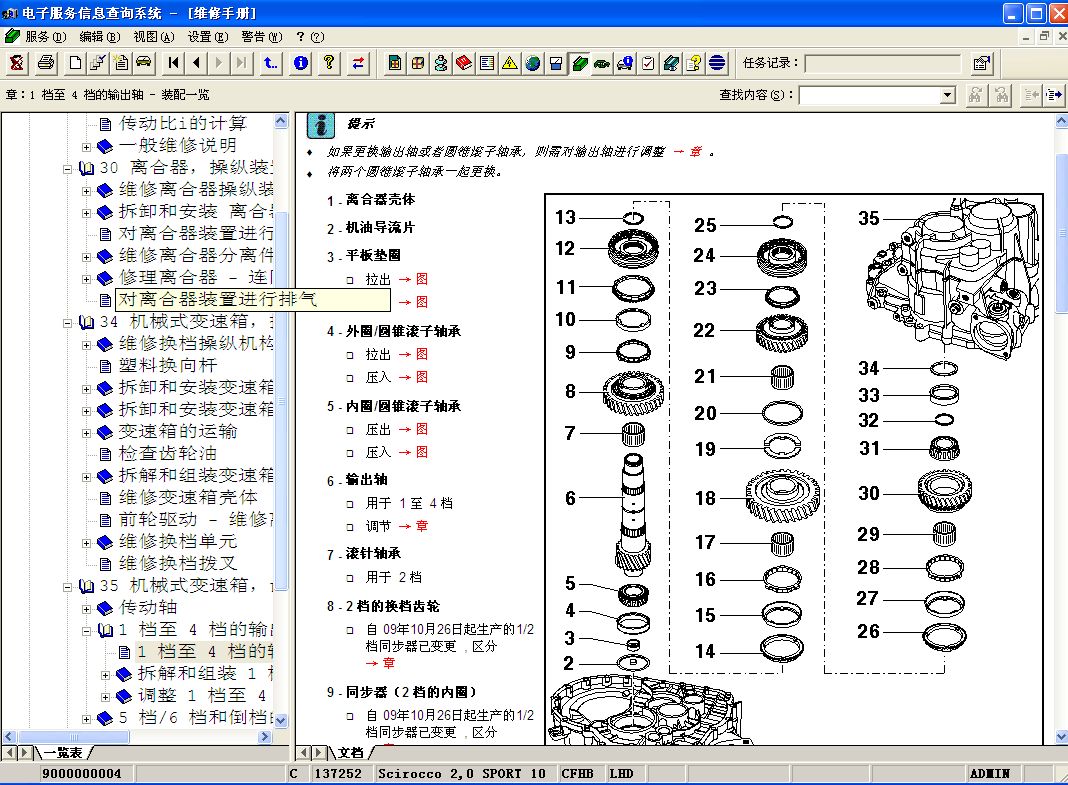This screenshot has width=1068, height=785.
Task: Click the blue info circle toolbar icon
Action: (300, 63)
